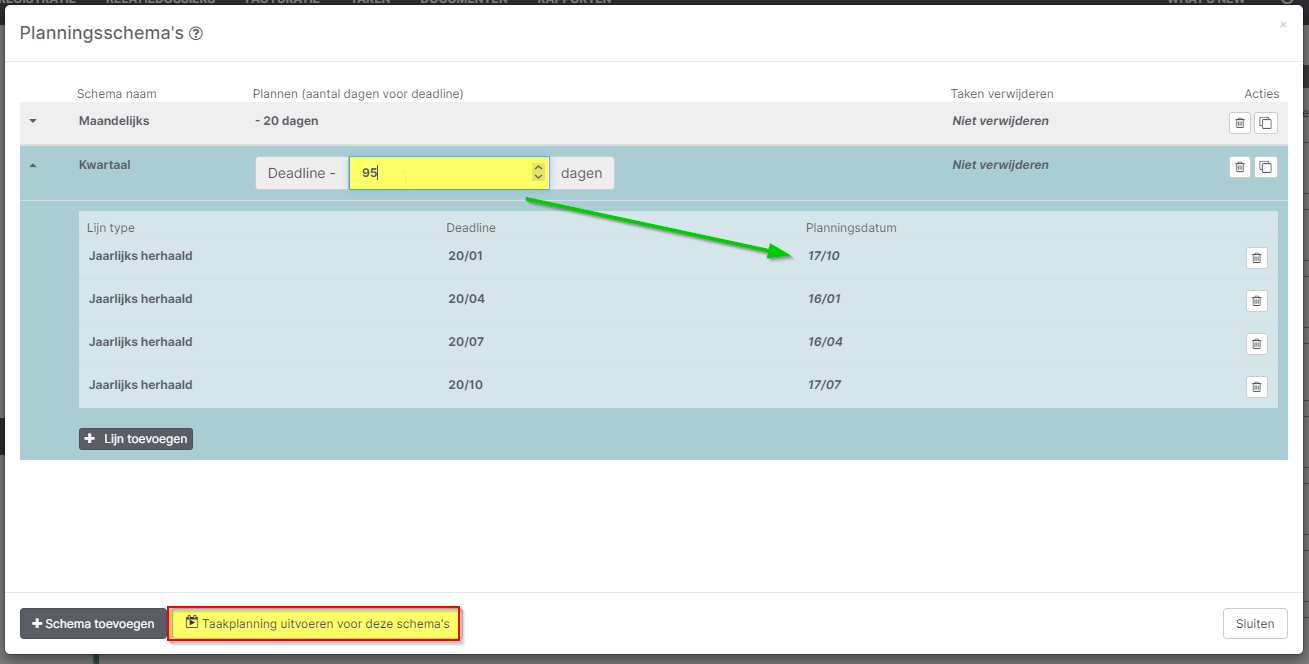Collapse the Kwartaal schema row
This screenshot has width=1309, height=664.
coord(33,166)
